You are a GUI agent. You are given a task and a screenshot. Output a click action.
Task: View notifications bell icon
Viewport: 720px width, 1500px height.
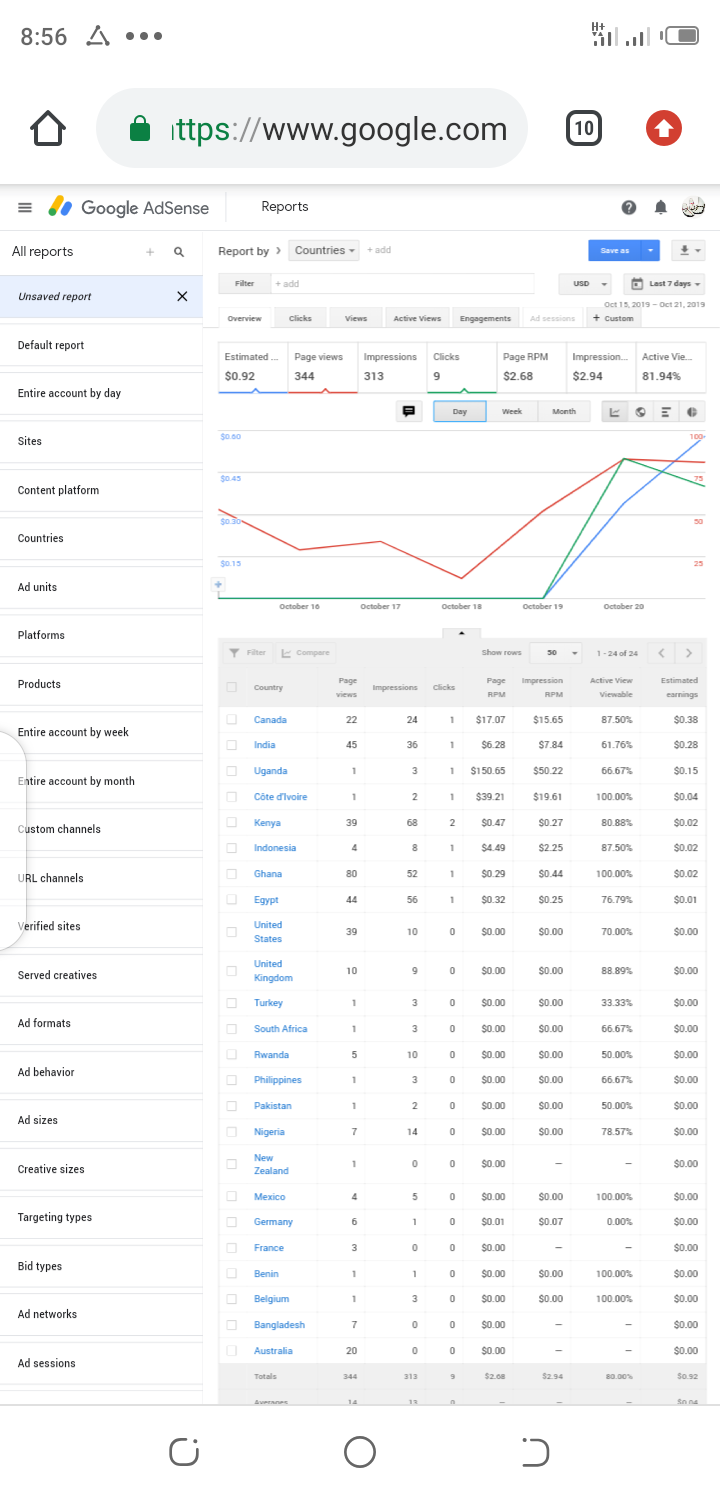tap(660, 207)
